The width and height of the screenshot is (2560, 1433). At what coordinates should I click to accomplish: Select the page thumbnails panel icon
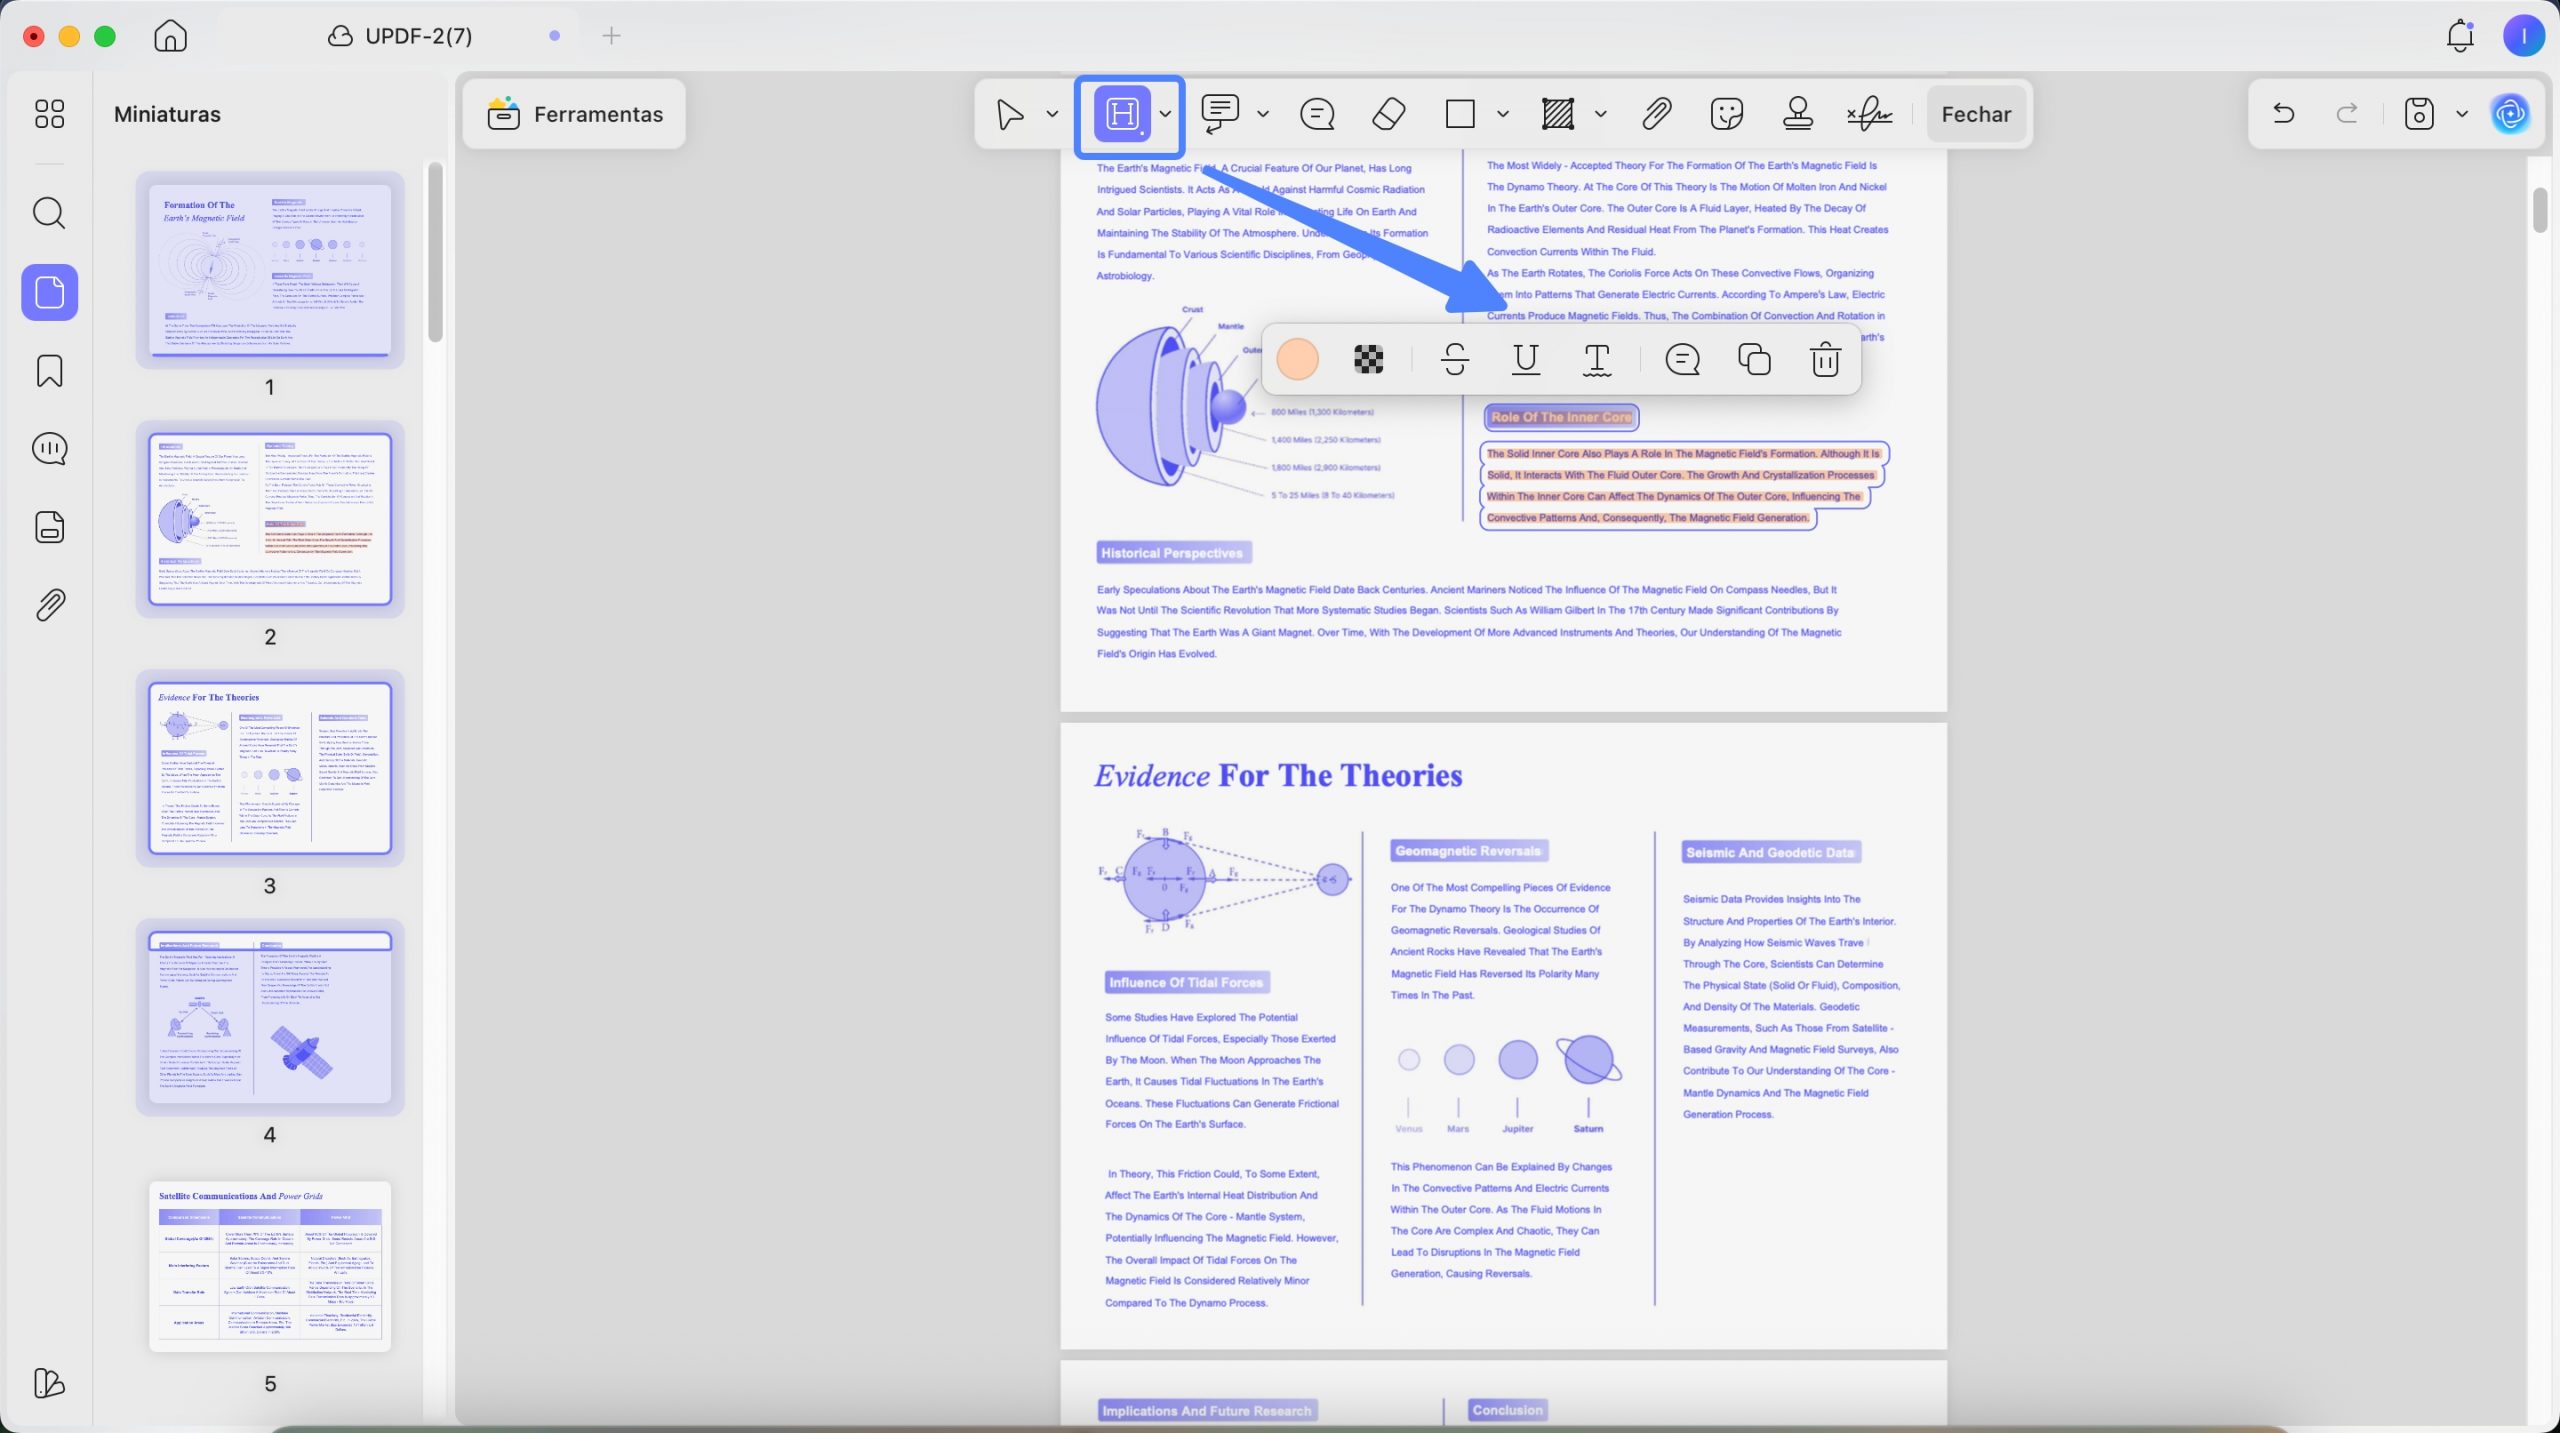coord(50,292)
